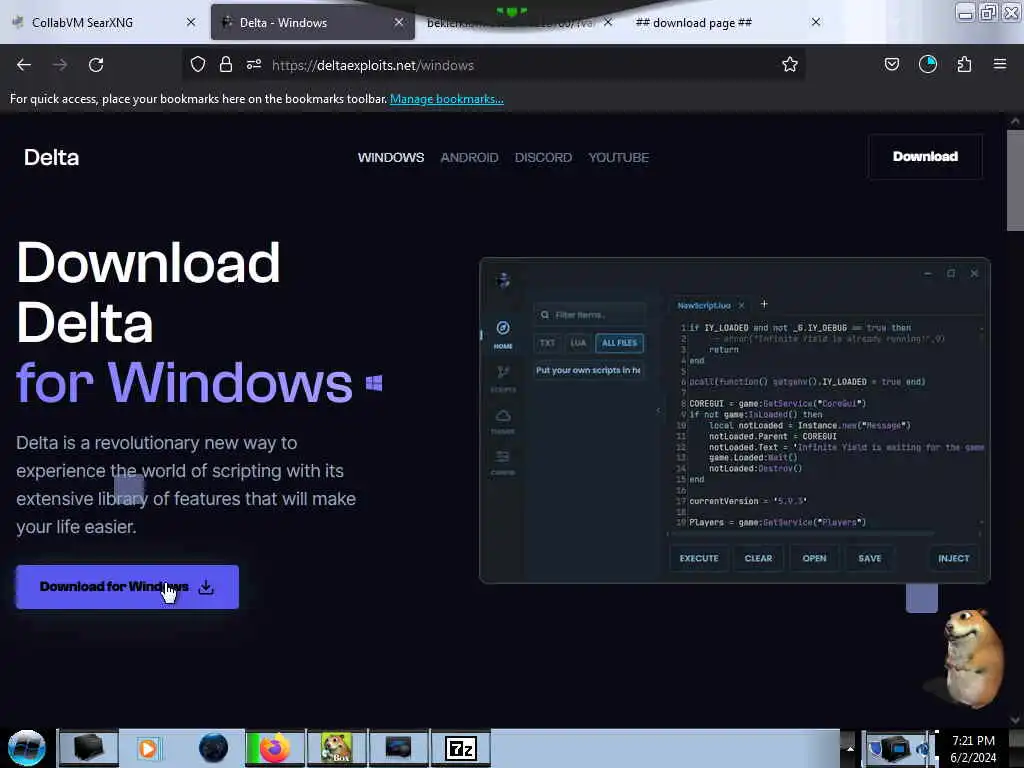Screen dimensions: 1024x768
Task: Open the site permissions icon in address bar
Action: 254,65
